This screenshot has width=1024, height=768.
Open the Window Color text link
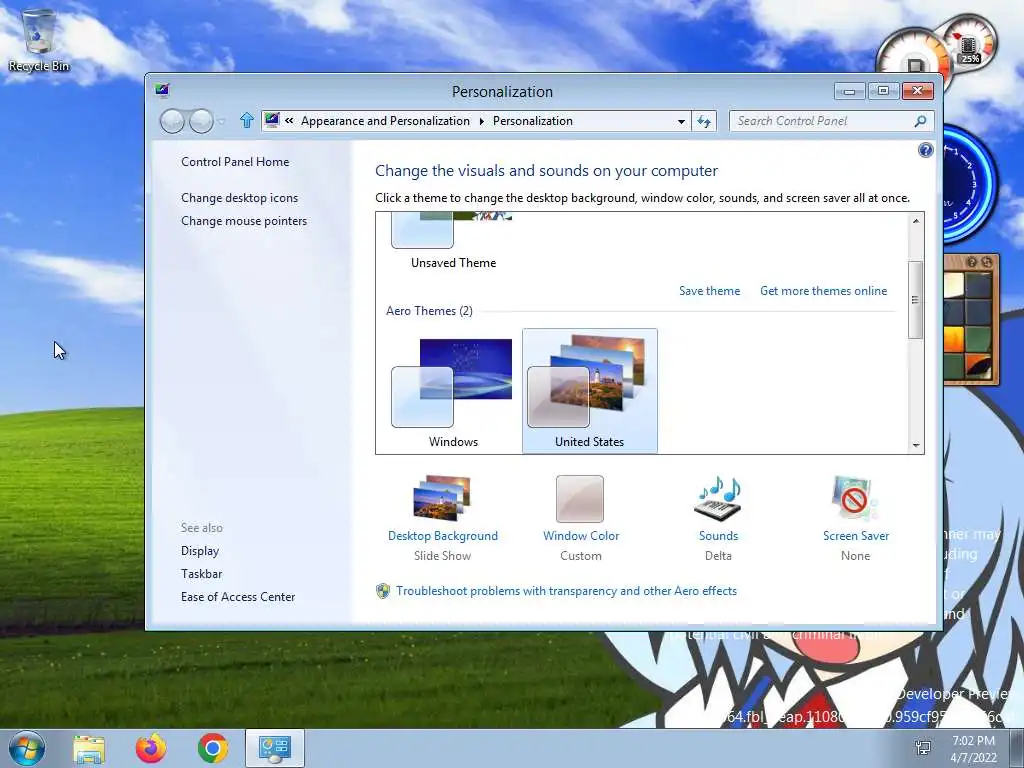point(581,536)
